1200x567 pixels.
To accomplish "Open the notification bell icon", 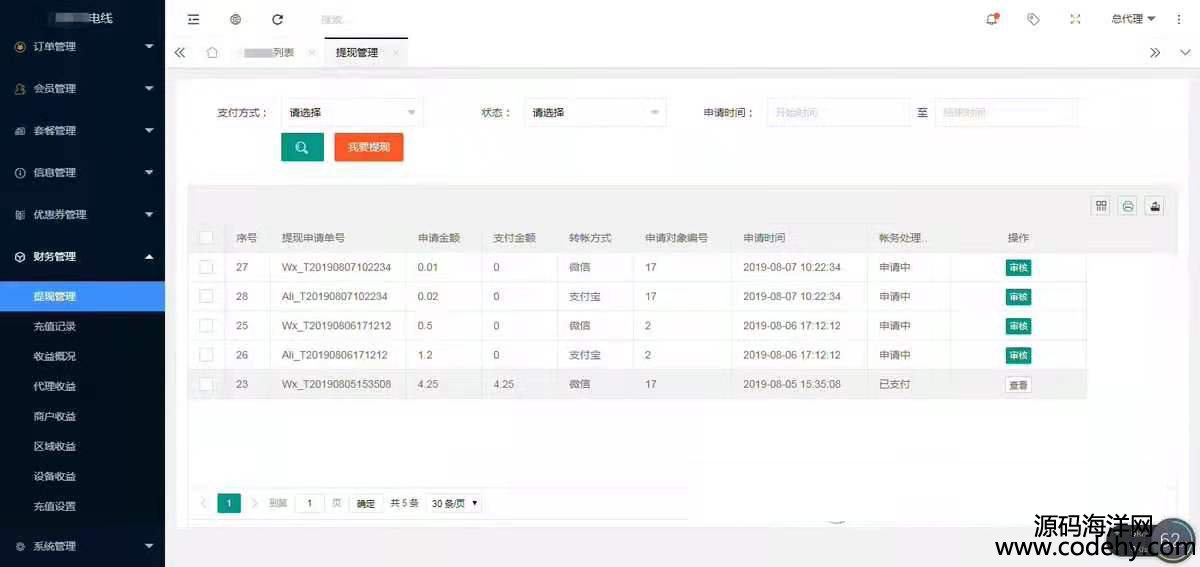I will point(992,19).
